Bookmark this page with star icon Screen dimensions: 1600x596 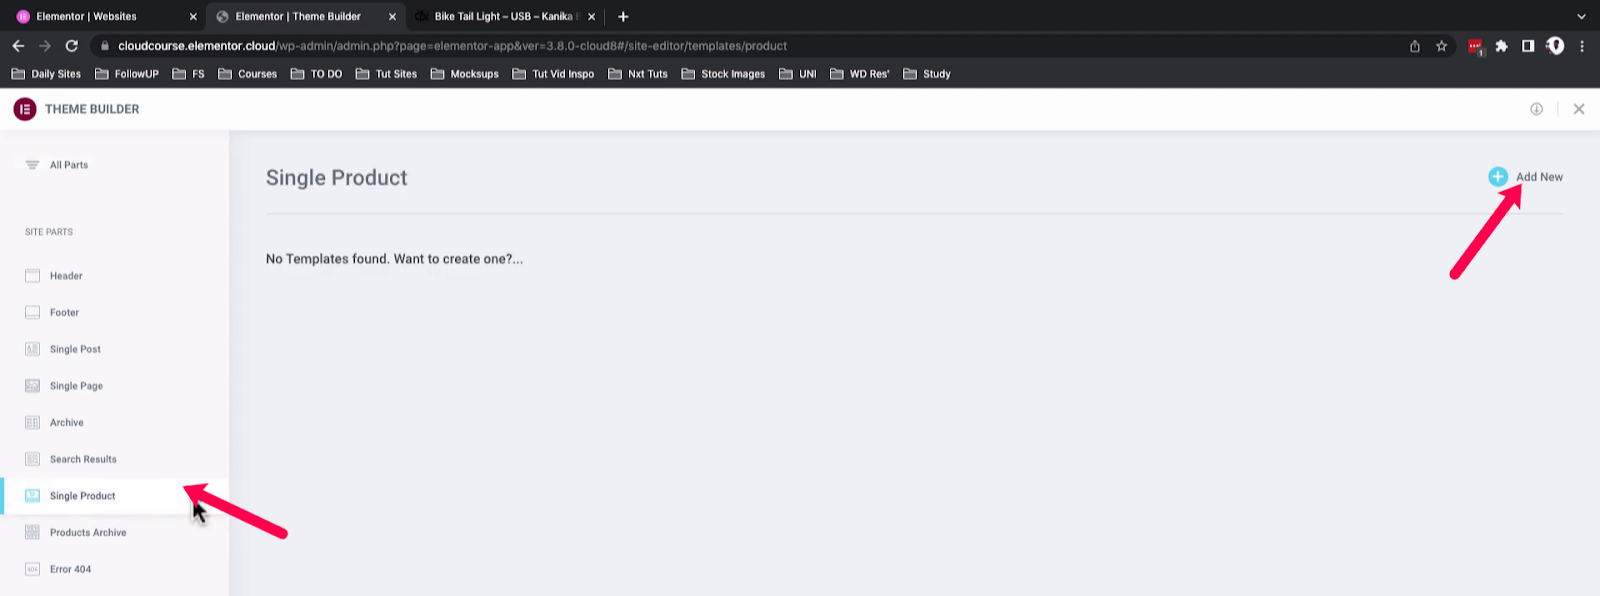[1441, 46]
